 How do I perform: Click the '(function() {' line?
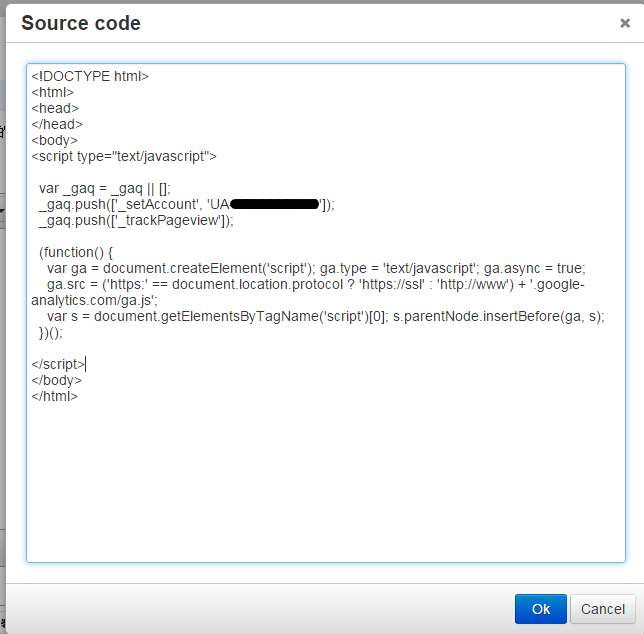point(76,253)
